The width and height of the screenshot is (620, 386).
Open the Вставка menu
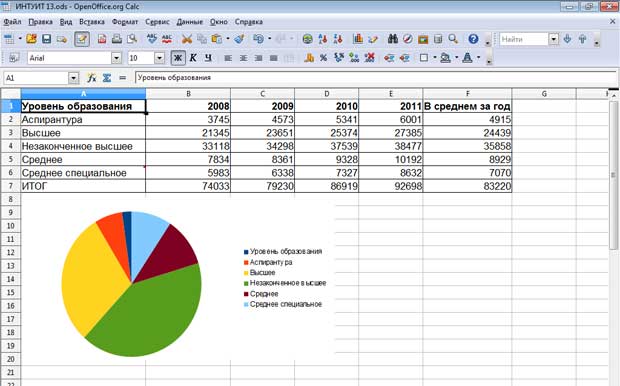(x=92, y=22)
